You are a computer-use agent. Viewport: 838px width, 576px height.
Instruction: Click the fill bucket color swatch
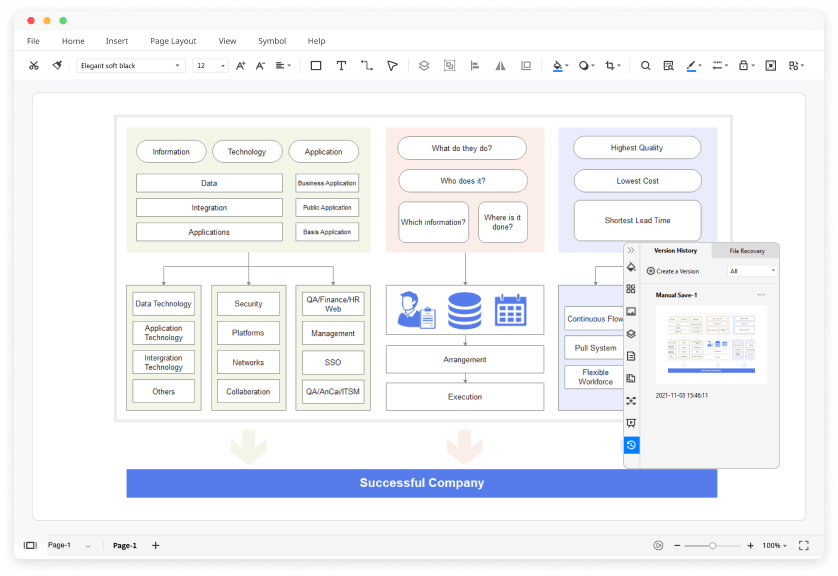point(557,66)
